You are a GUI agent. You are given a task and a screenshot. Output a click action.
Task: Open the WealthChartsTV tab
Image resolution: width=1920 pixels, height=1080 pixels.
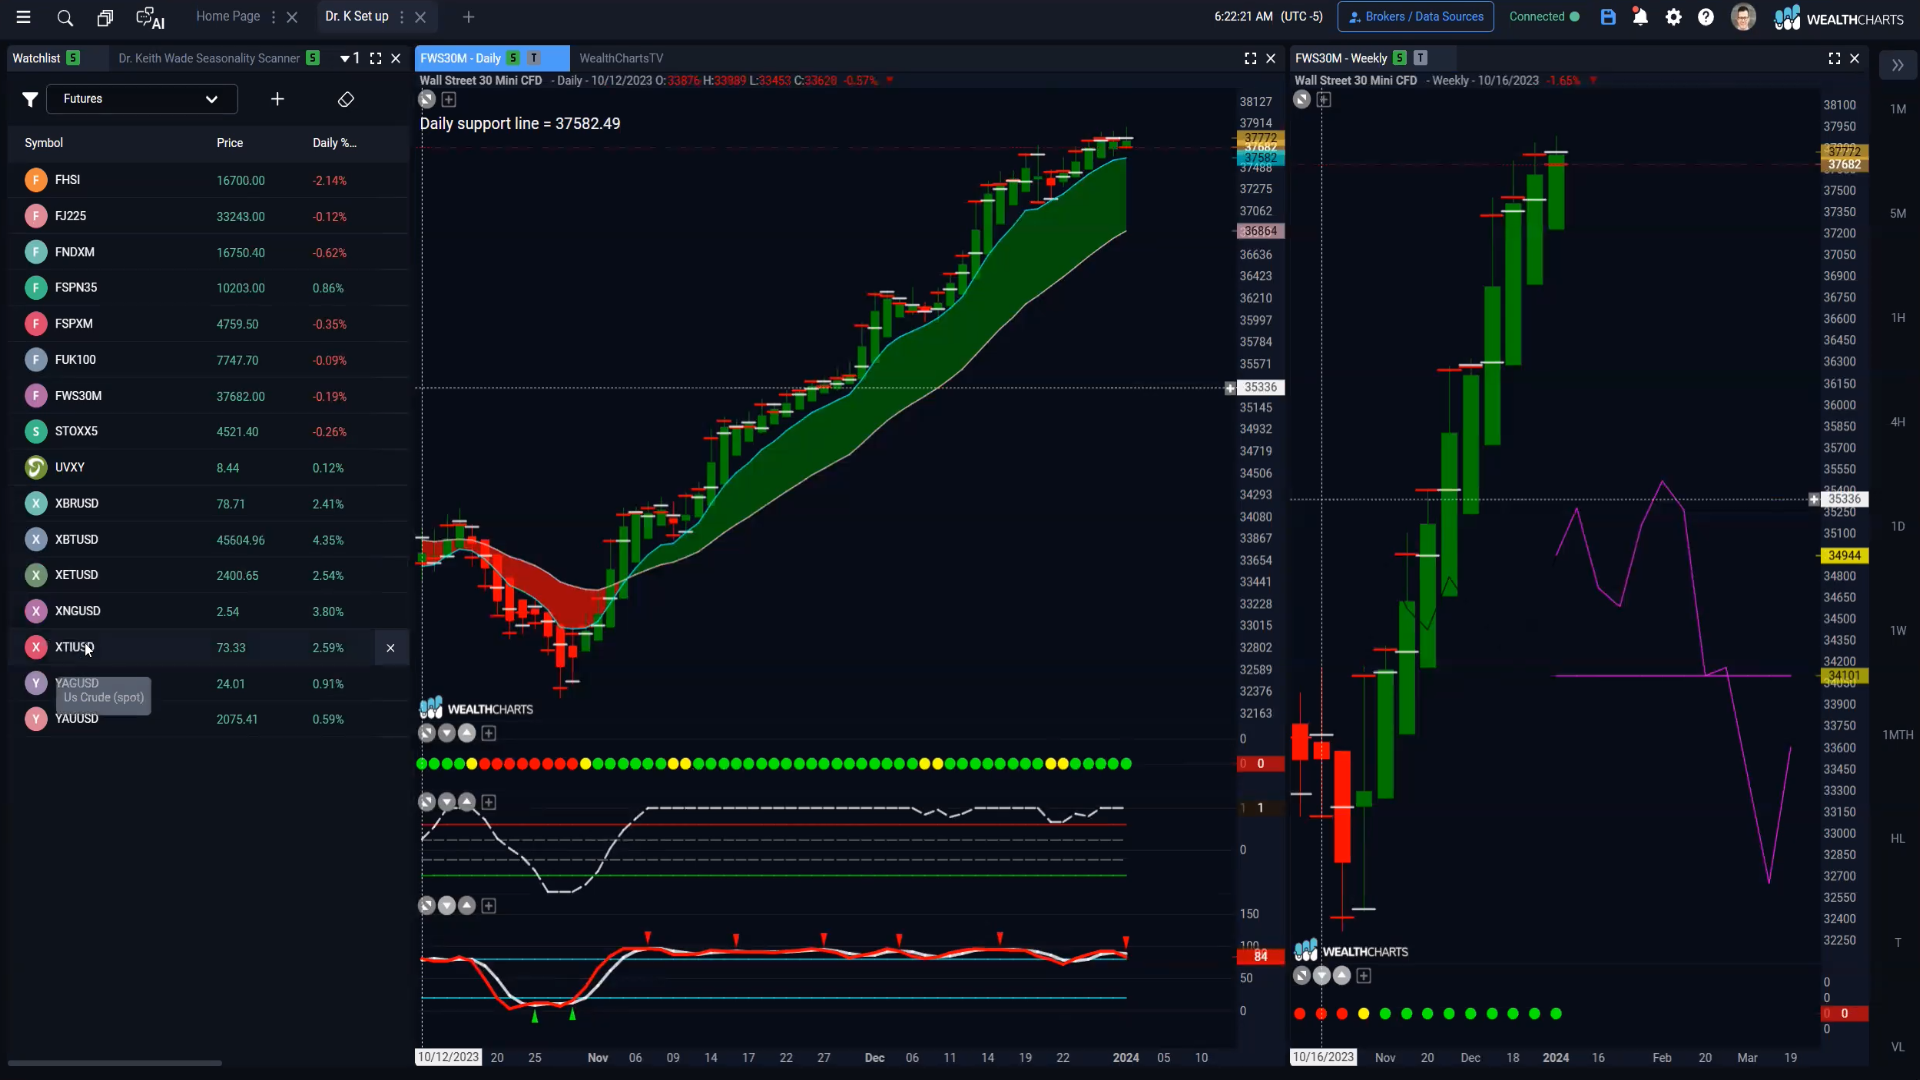click(621, 58)
